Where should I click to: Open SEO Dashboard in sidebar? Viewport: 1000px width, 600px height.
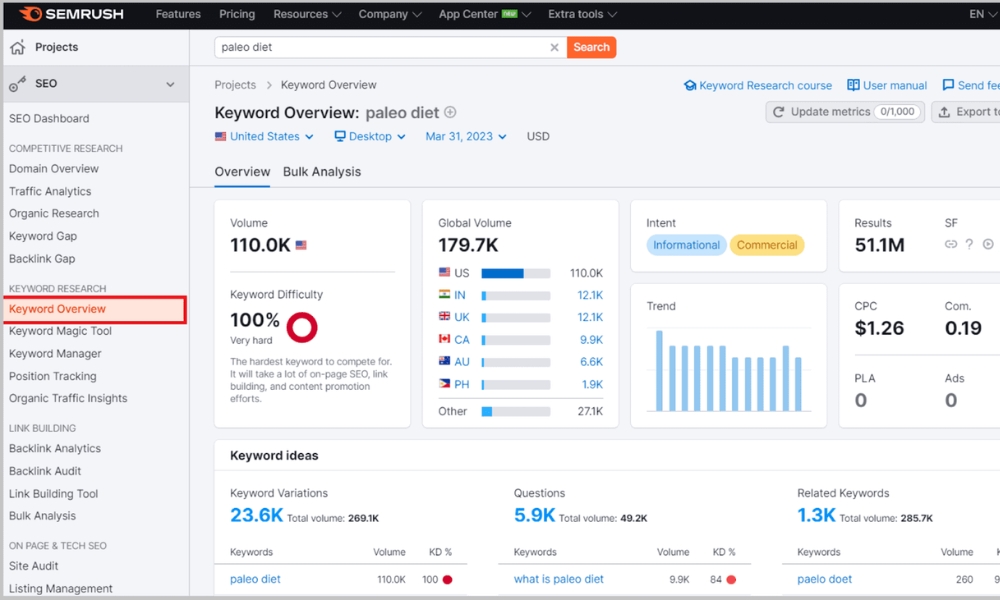[49, 119]
